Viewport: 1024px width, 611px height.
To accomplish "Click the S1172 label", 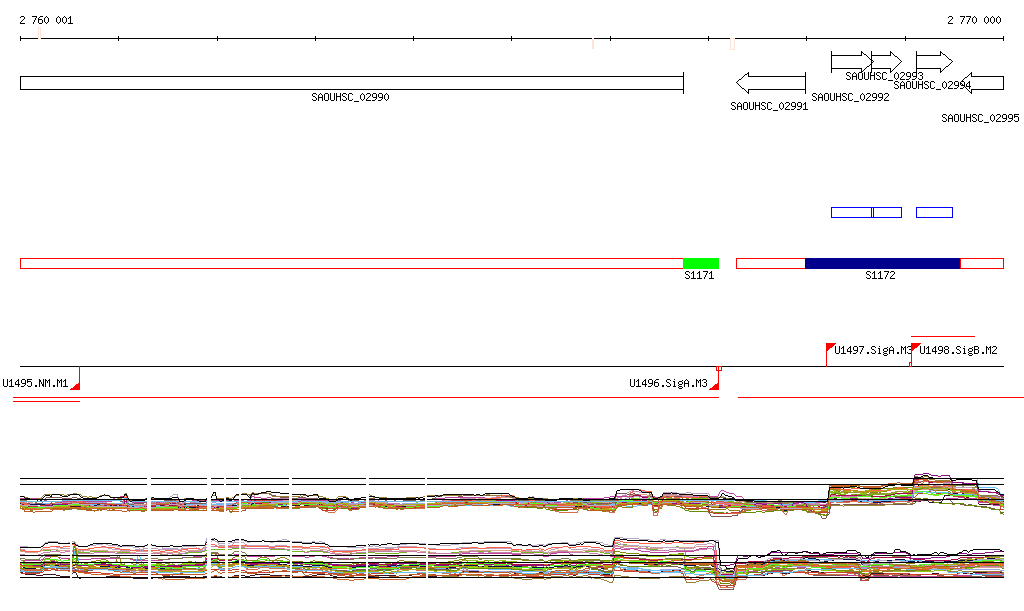I will [x=880, y=275].
